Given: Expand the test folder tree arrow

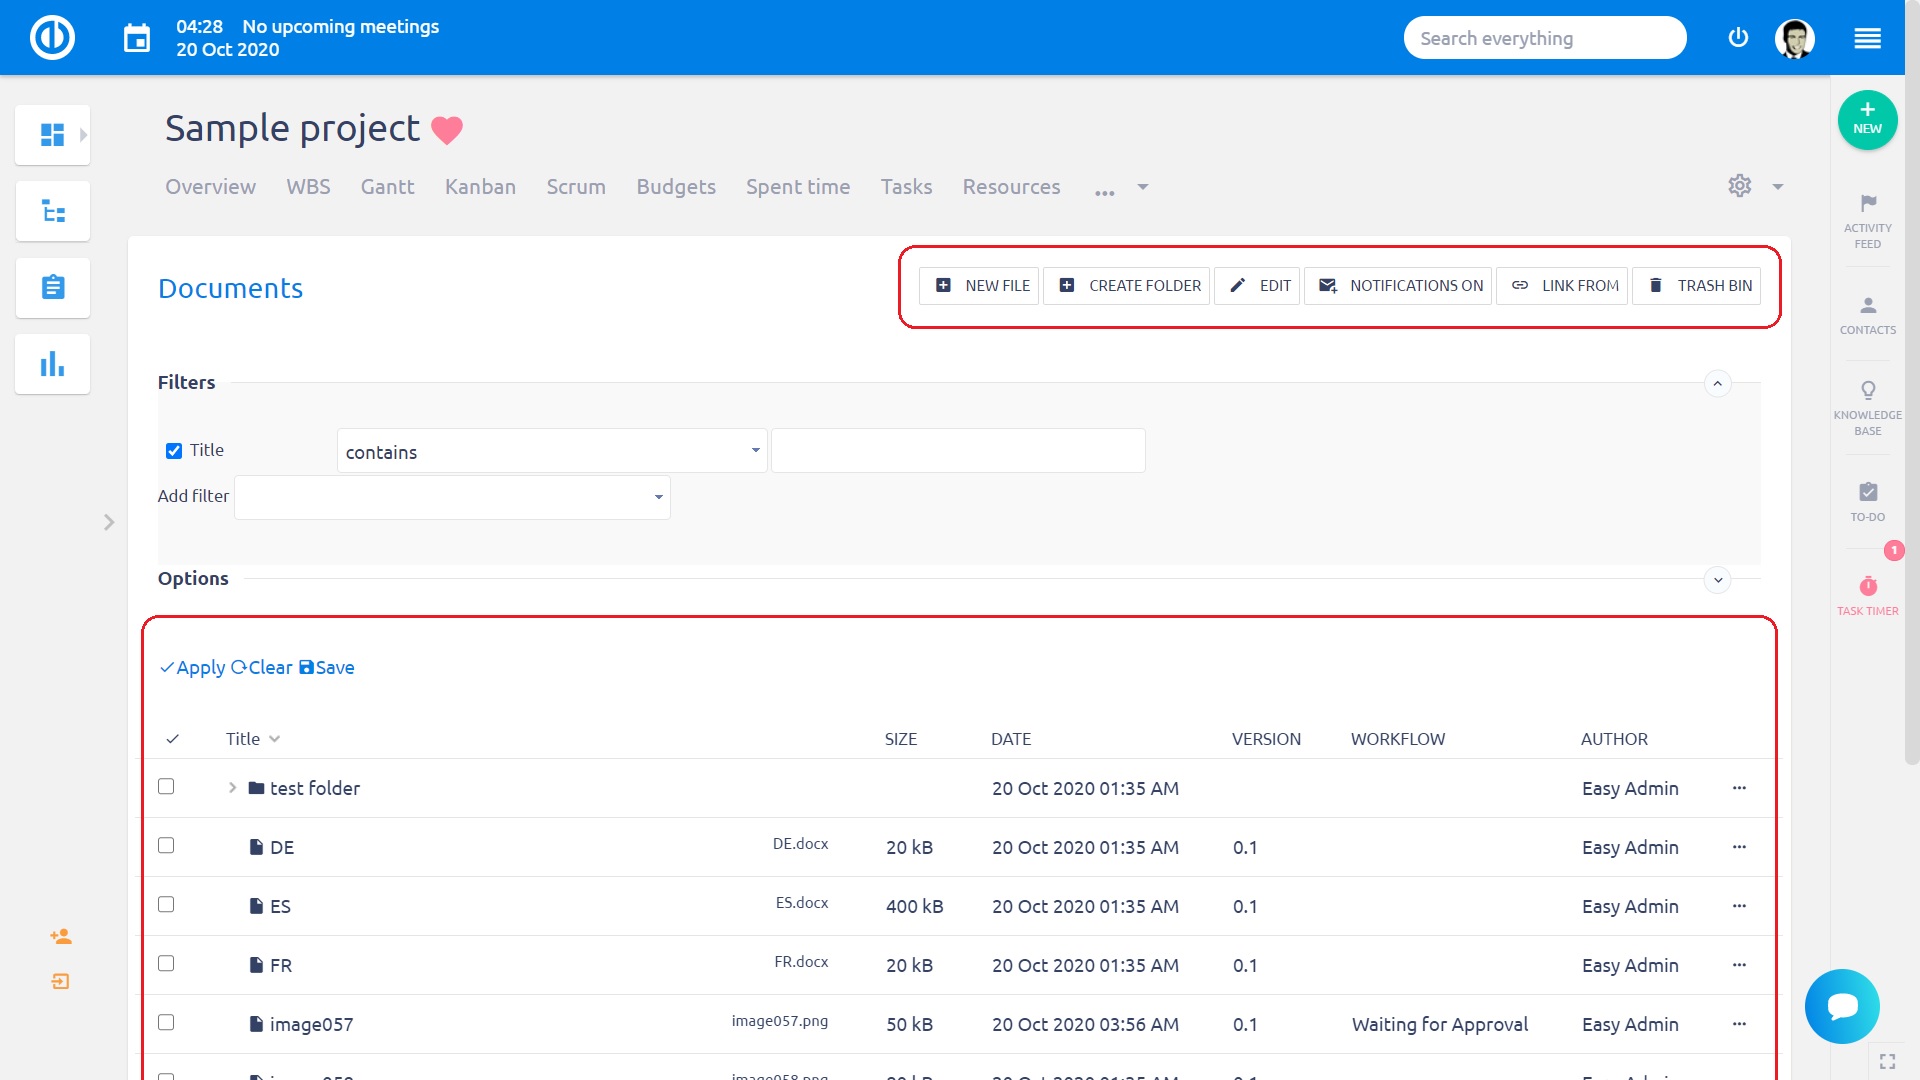Looking at the screenshot, I should point(232,788).
